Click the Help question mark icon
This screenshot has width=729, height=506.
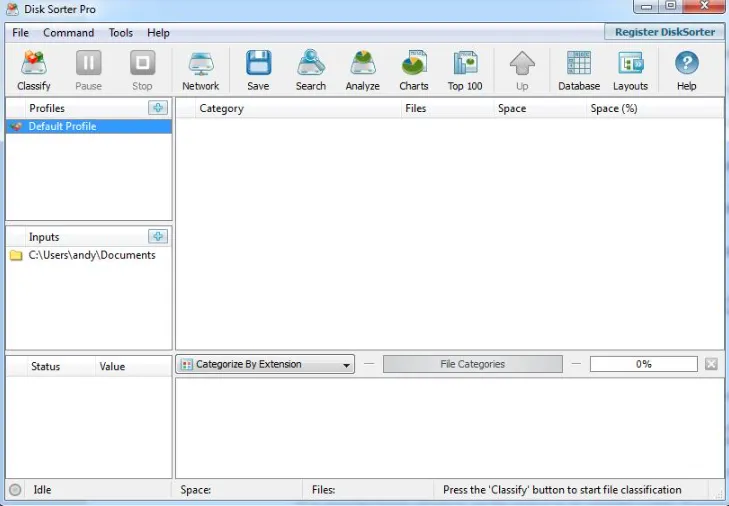point(687,63)
